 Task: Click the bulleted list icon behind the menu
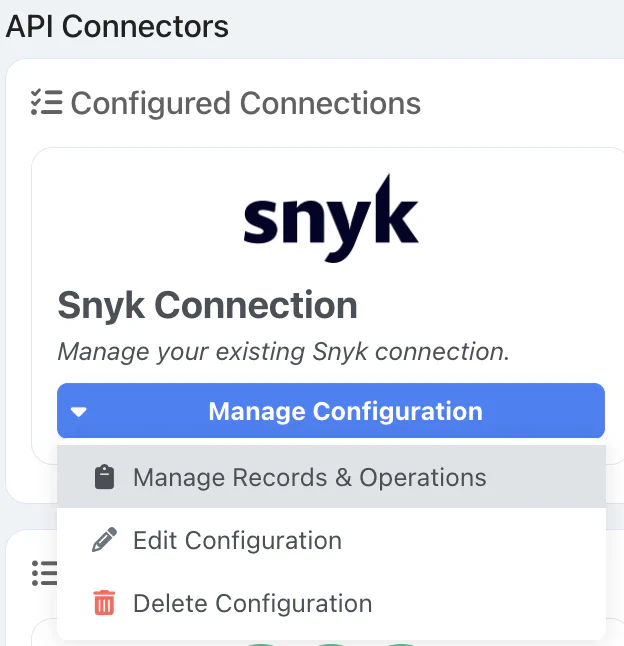click(x=43, y=572)
